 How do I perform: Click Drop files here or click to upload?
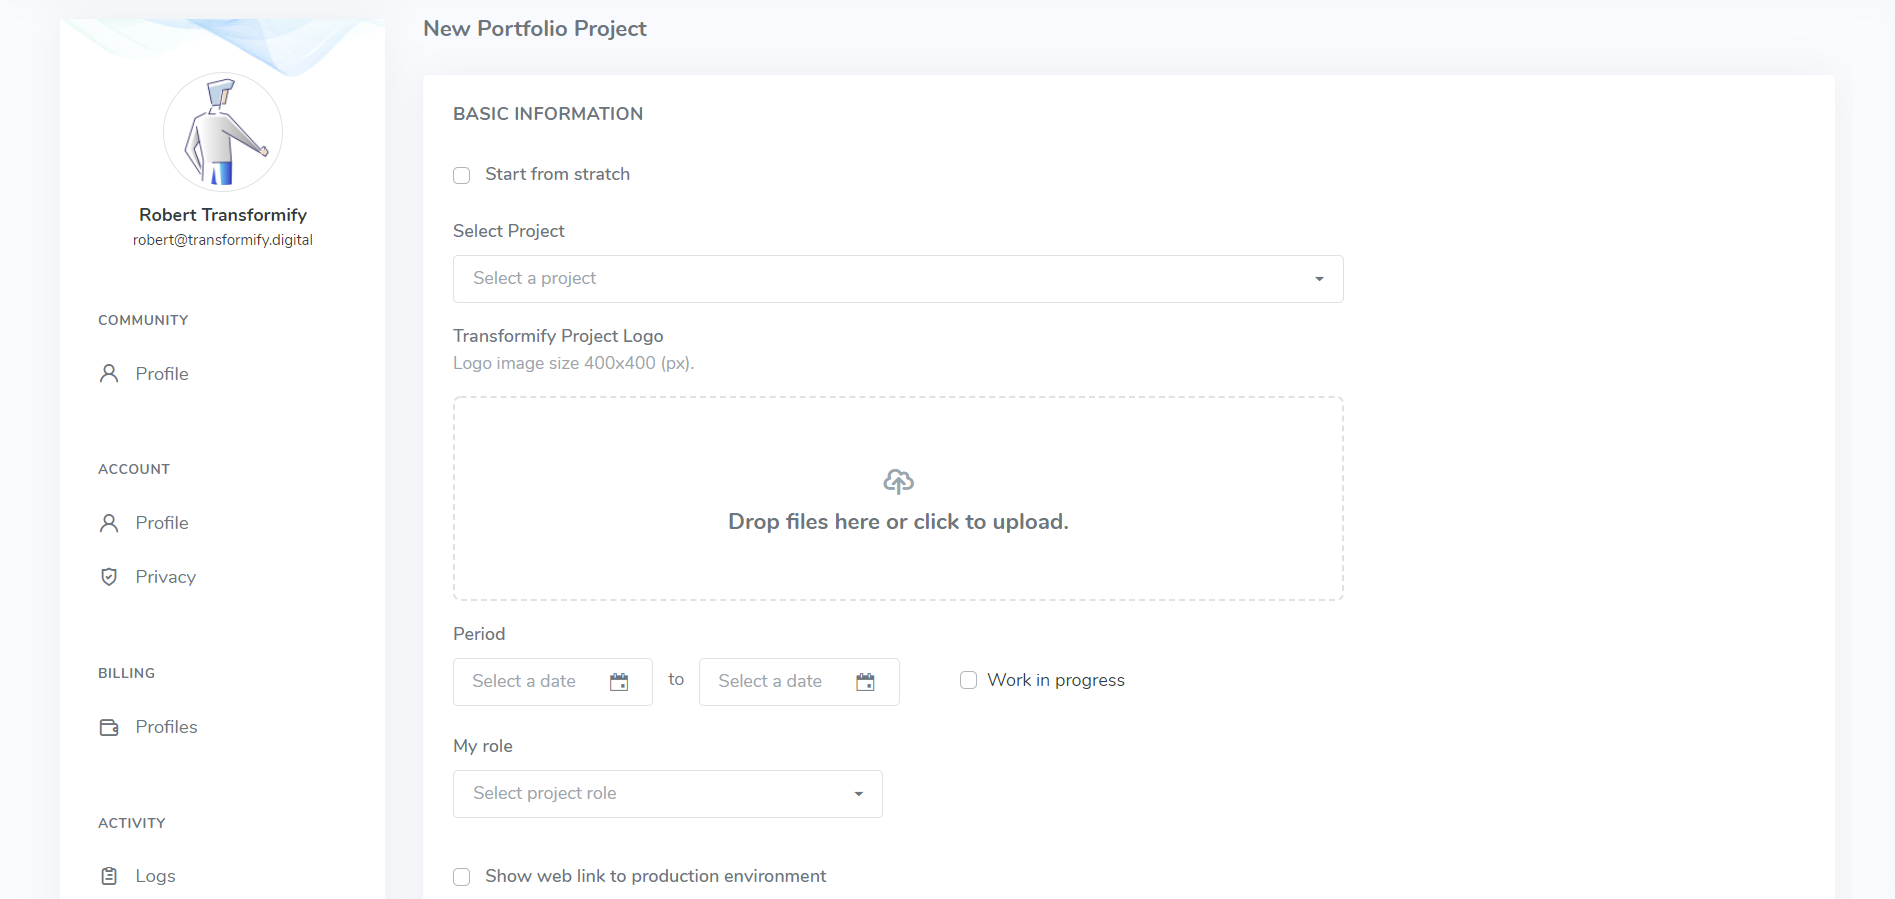point(898,522)
